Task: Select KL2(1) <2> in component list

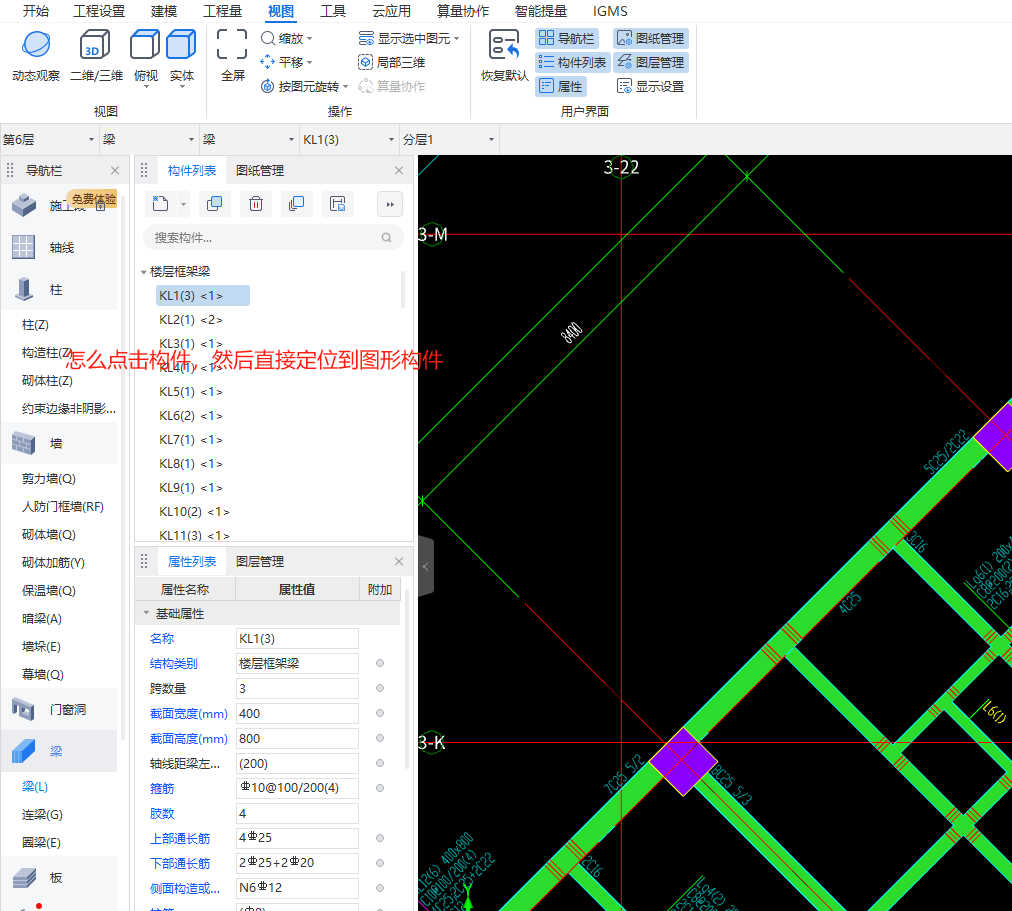Action: pos(191,319)
